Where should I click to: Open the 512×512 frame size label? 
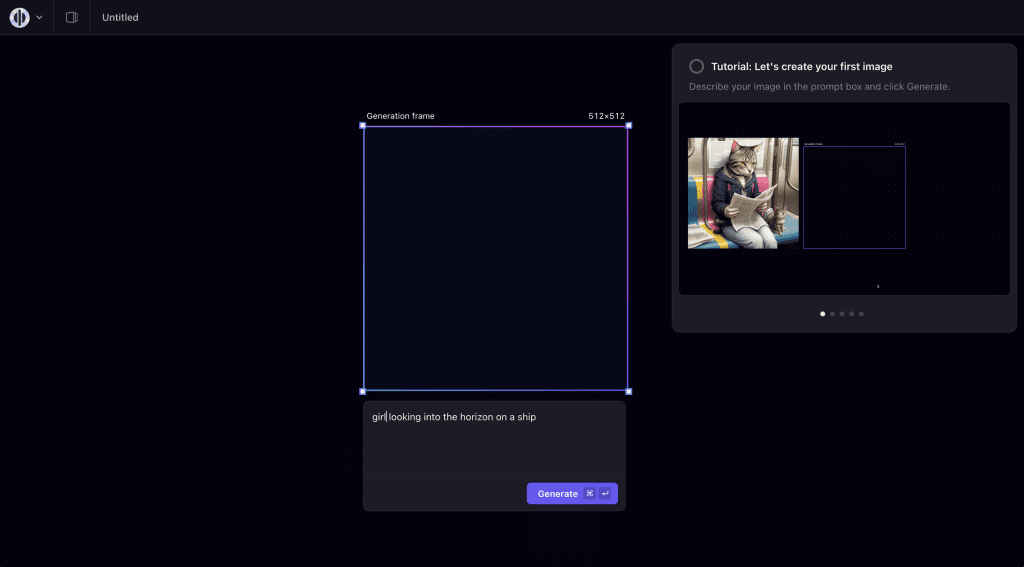click(606, 116)
